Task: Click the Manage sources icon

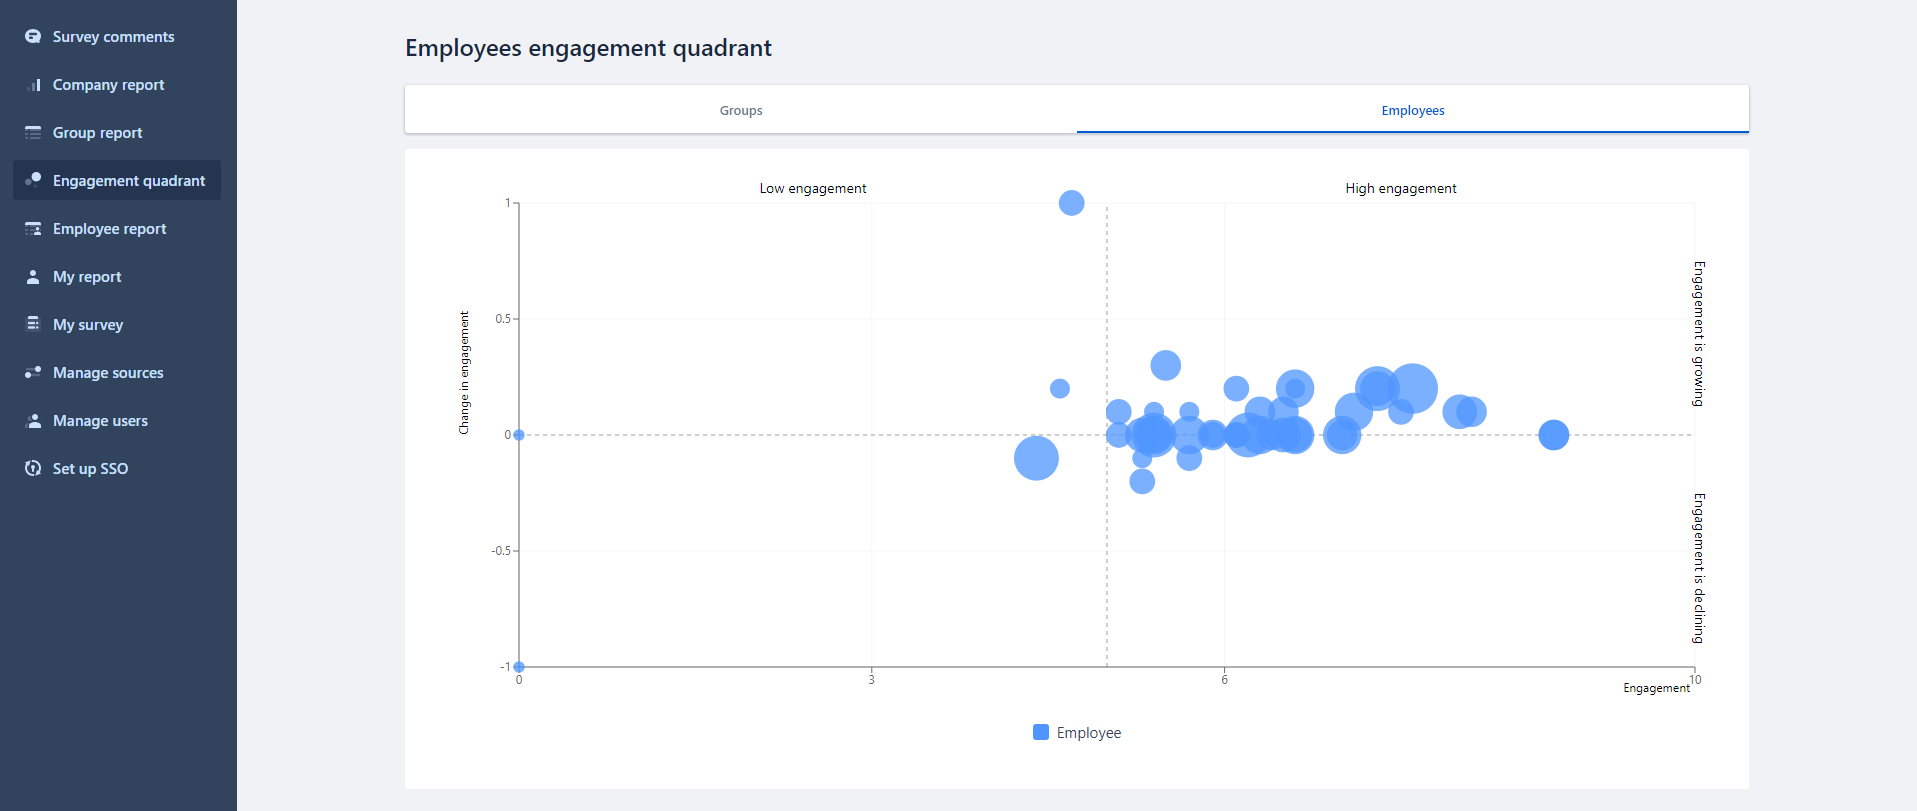Action: (x=33, y=372)
